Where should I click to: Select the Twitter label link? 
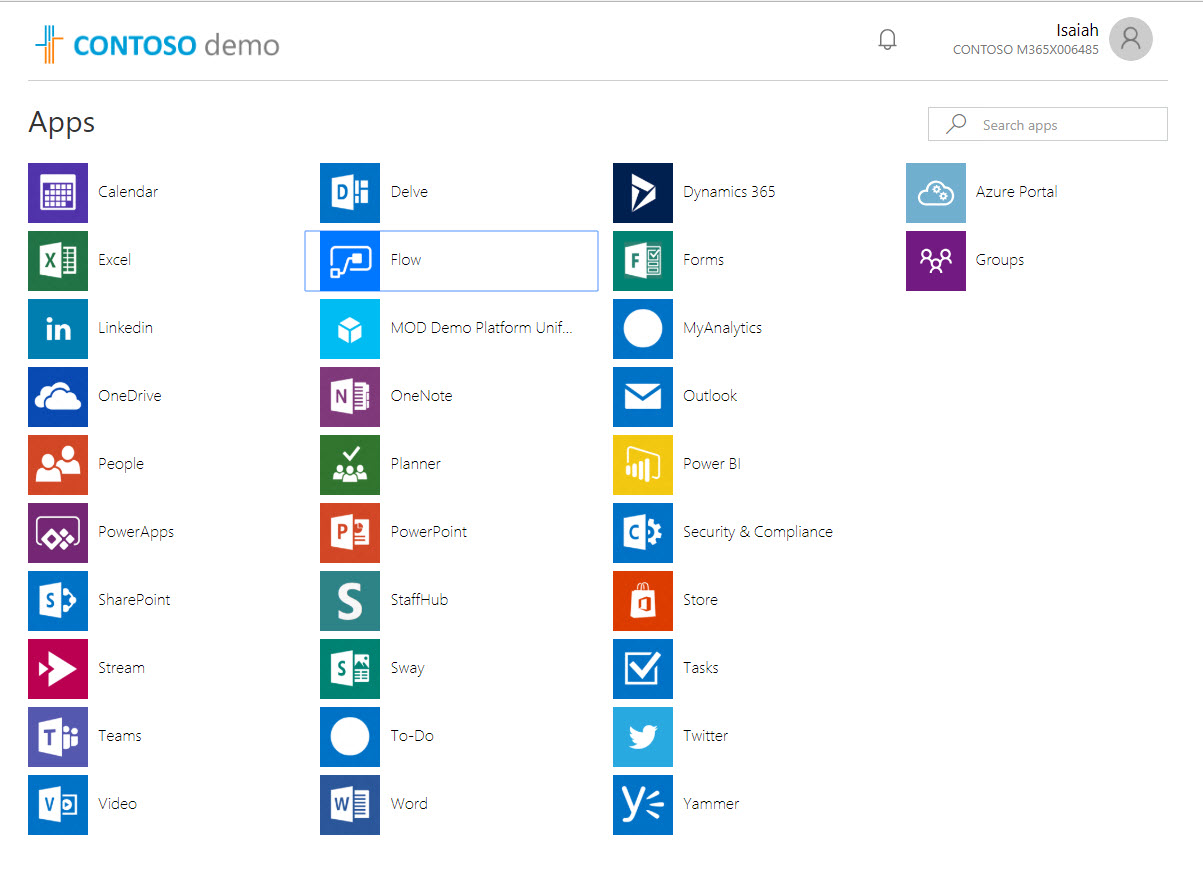point(705,736)
